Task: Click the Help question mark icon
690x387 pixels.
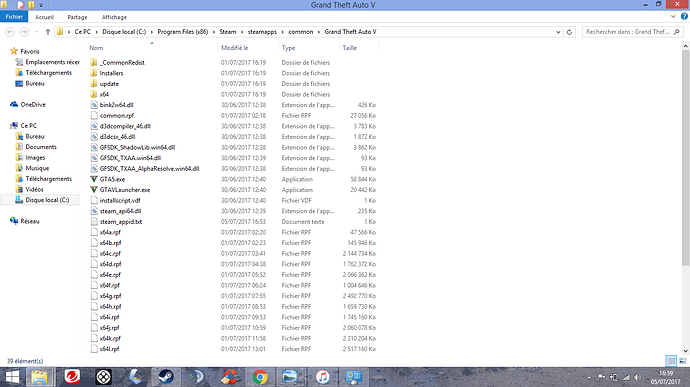Action: [x=684, y=17]
